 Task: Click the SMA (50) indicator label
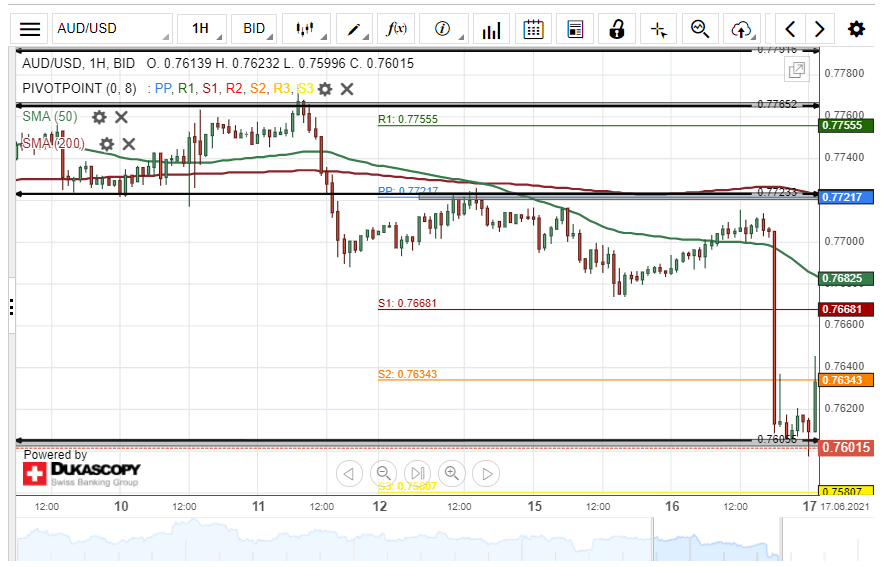coord(50,117)
